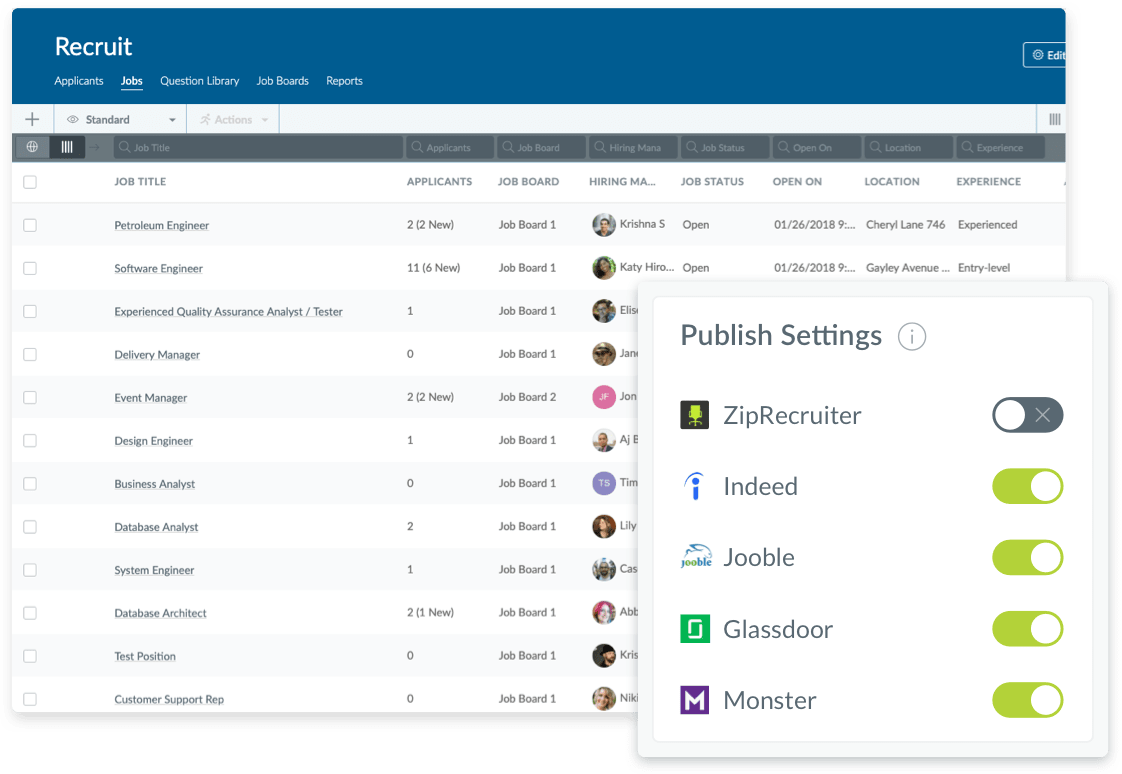Click the Edit button in the header
Image resolution: width=1122 pixels, height=774 pixels.
click(x=1045, y=55)
